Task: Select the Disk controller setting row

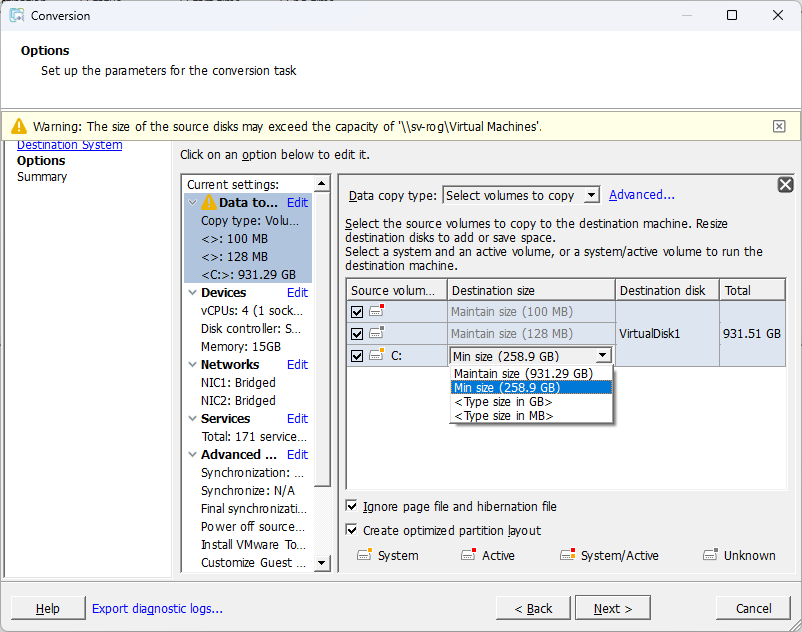Action: [251, 328]
